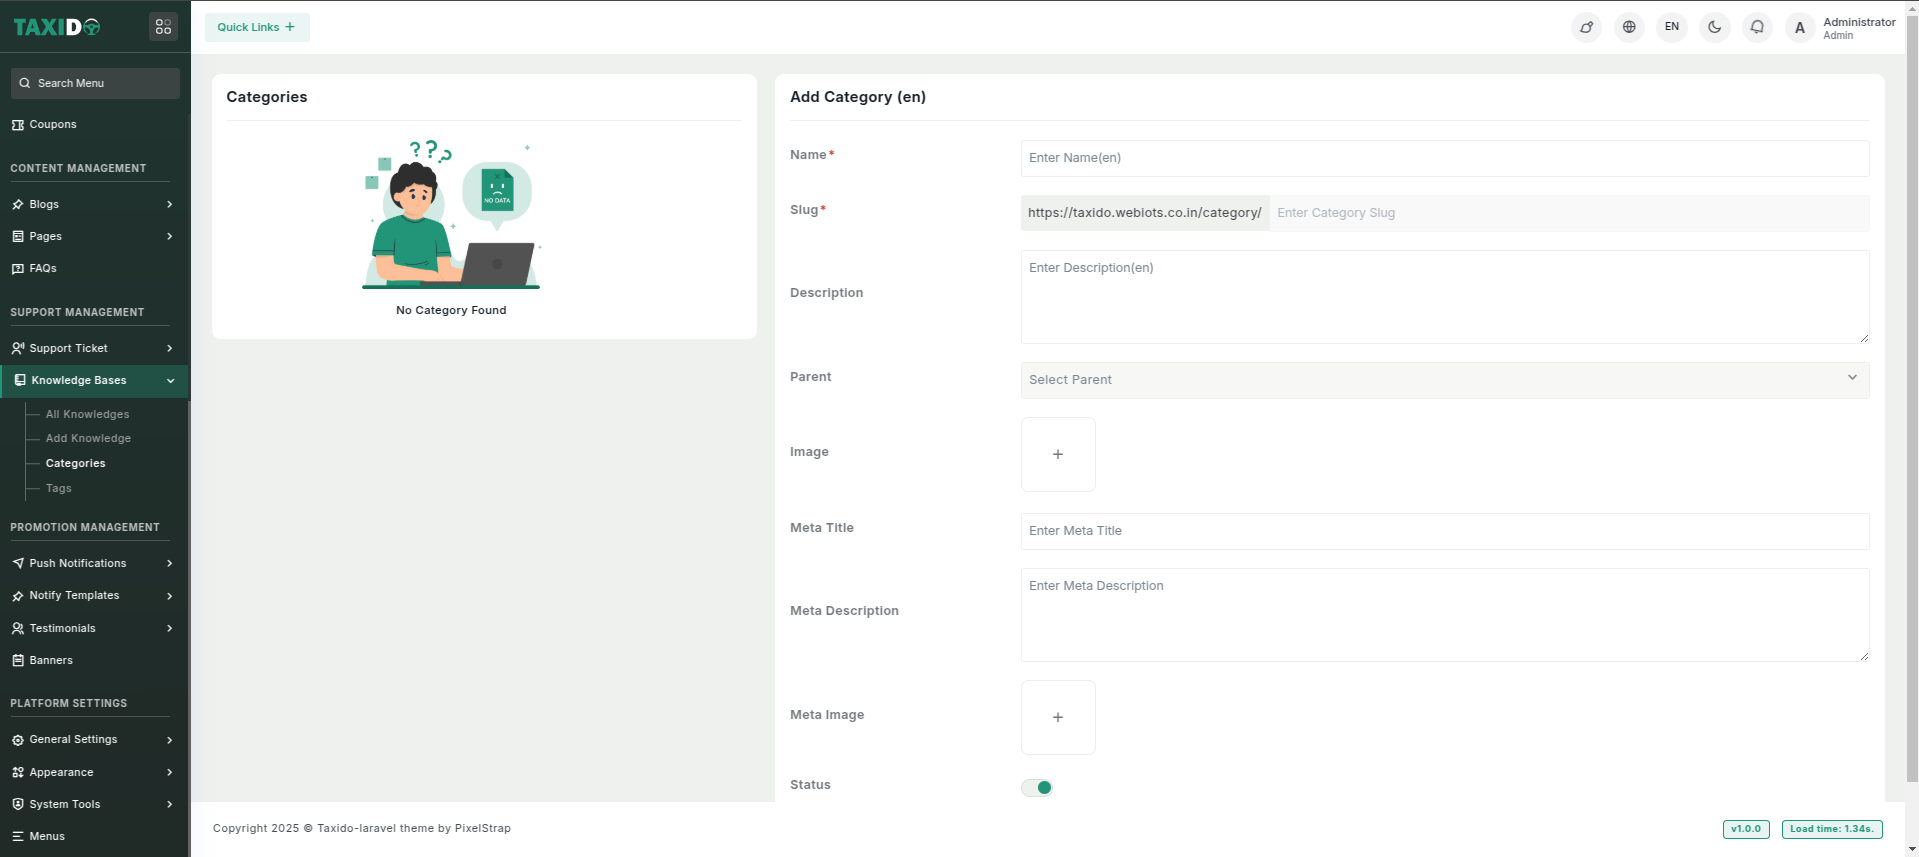This screenshot has height=857, width=1919.
Task: Open the notifications bell icon
Action: click(1757, 27)
